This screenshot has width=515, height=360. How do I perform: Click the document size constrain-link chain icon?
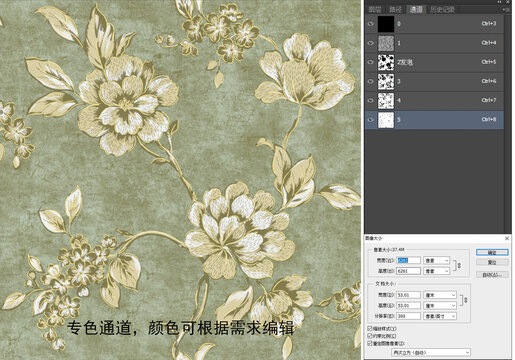pos(466,300)
